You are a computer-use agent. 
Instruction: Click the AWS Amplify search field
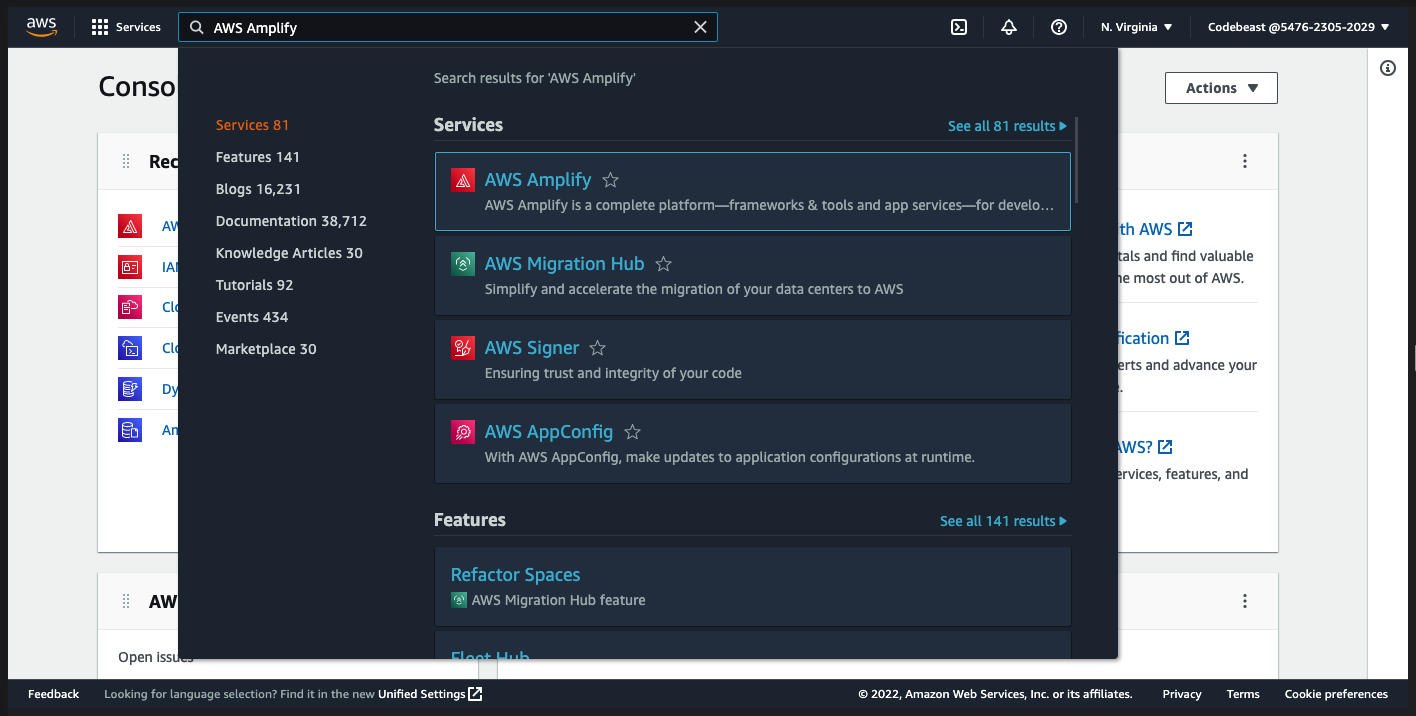tap(448, 28)
